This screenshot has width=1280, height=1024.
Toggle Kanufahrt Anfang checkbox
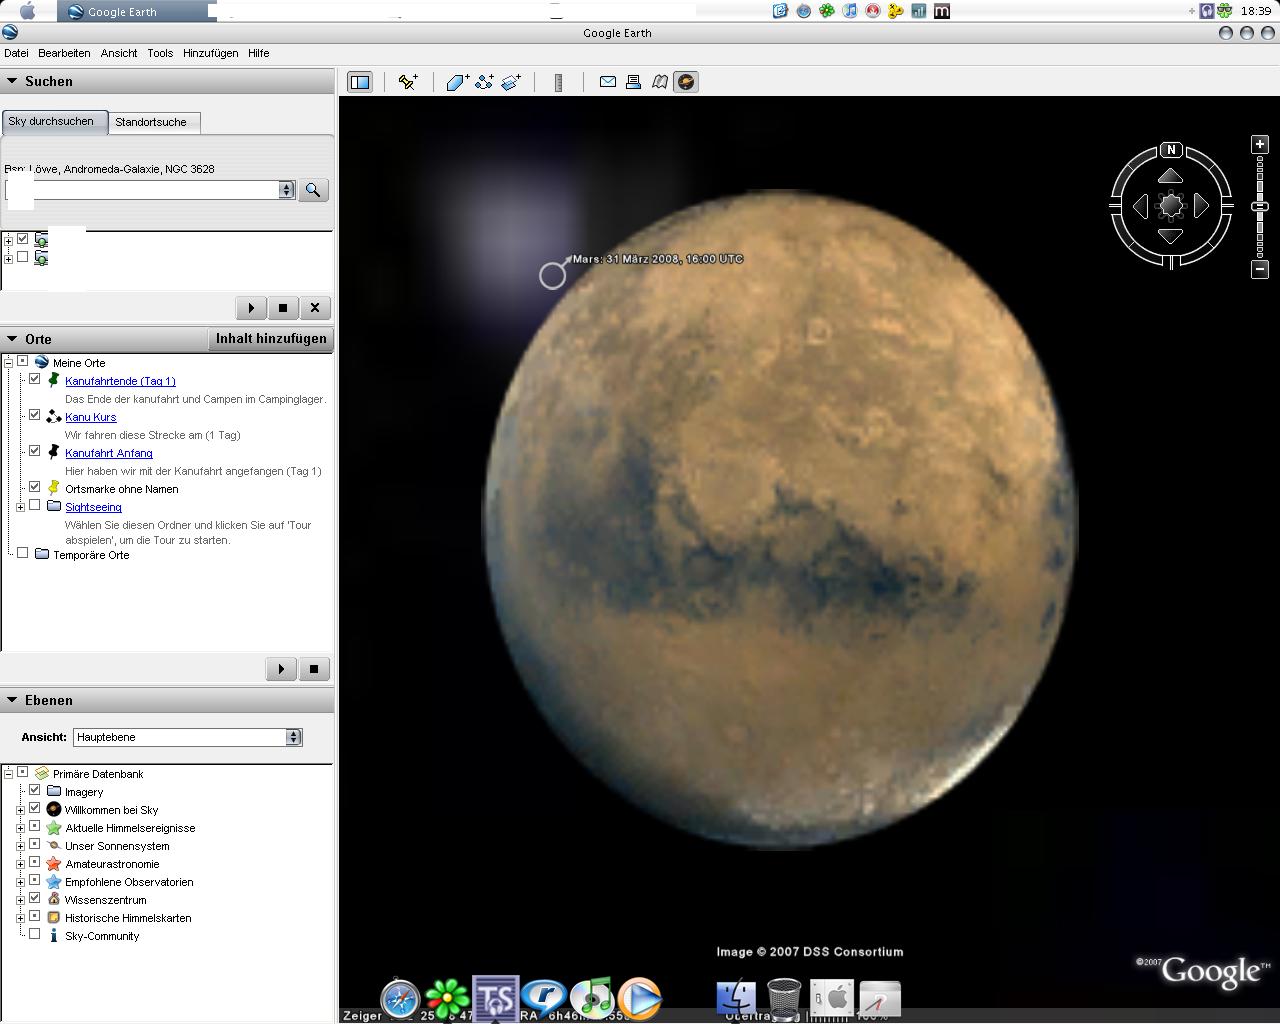[35, 452]
